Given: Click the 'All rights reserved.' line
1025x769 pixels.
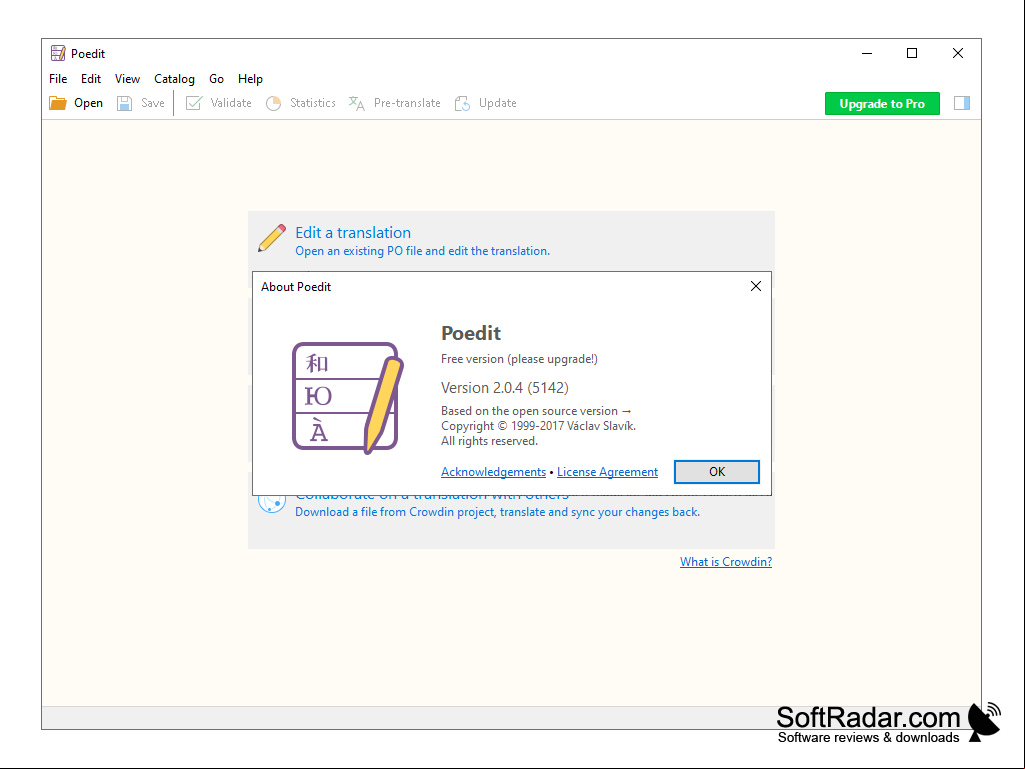Looking at the screenshot, I should coord(490,441).
